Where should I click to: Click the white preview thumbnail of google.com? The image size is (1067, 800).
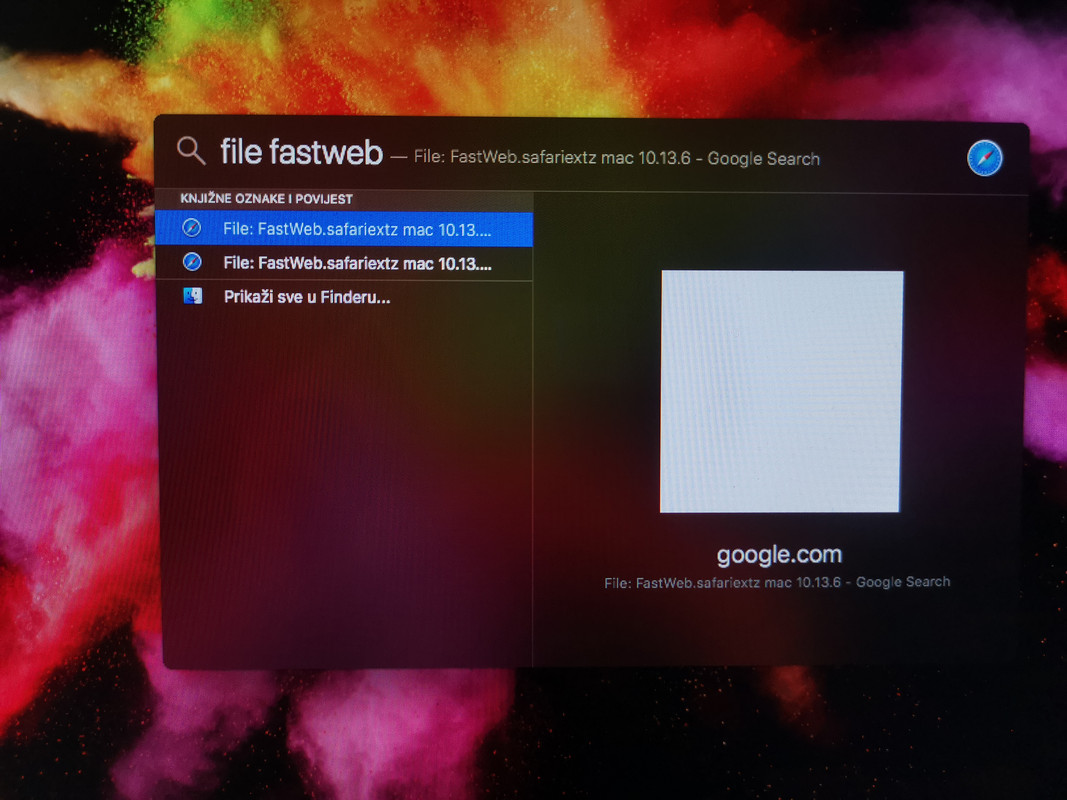pos(782,391)
